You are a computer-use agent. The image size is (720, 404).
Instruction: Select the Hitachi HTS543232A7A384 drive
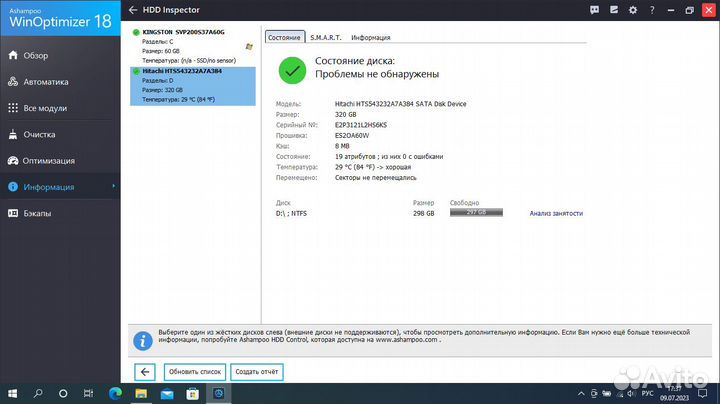(x=193, y=86)
